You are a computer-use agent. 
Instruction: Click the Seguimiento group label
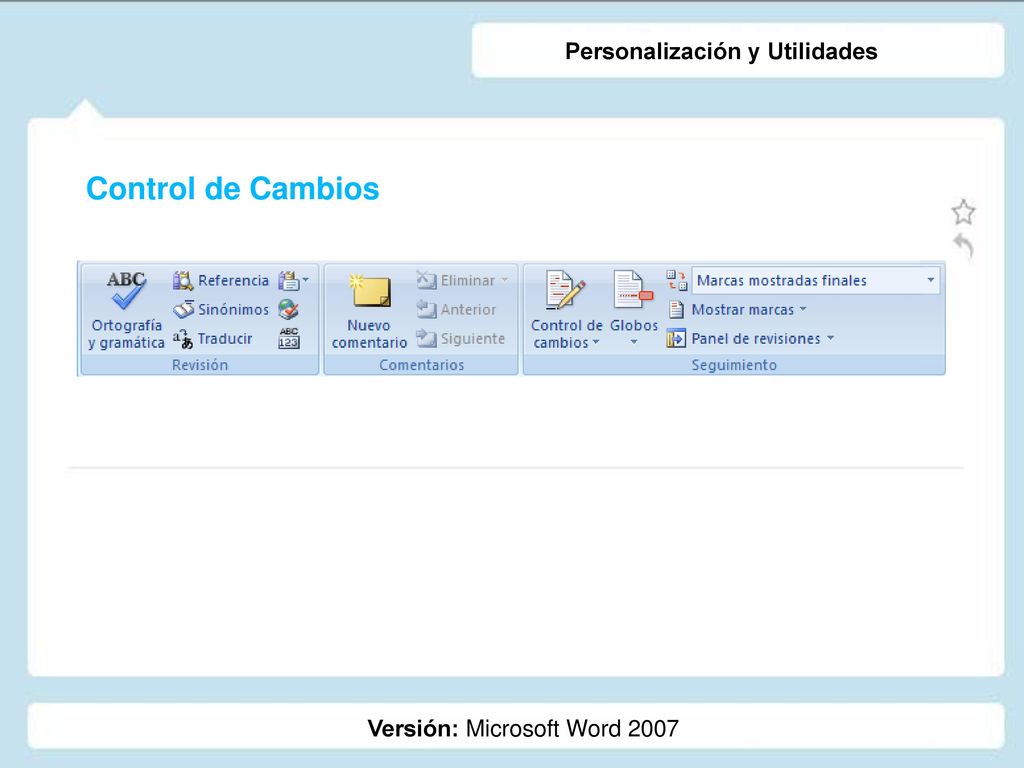(x=734, y=365)
